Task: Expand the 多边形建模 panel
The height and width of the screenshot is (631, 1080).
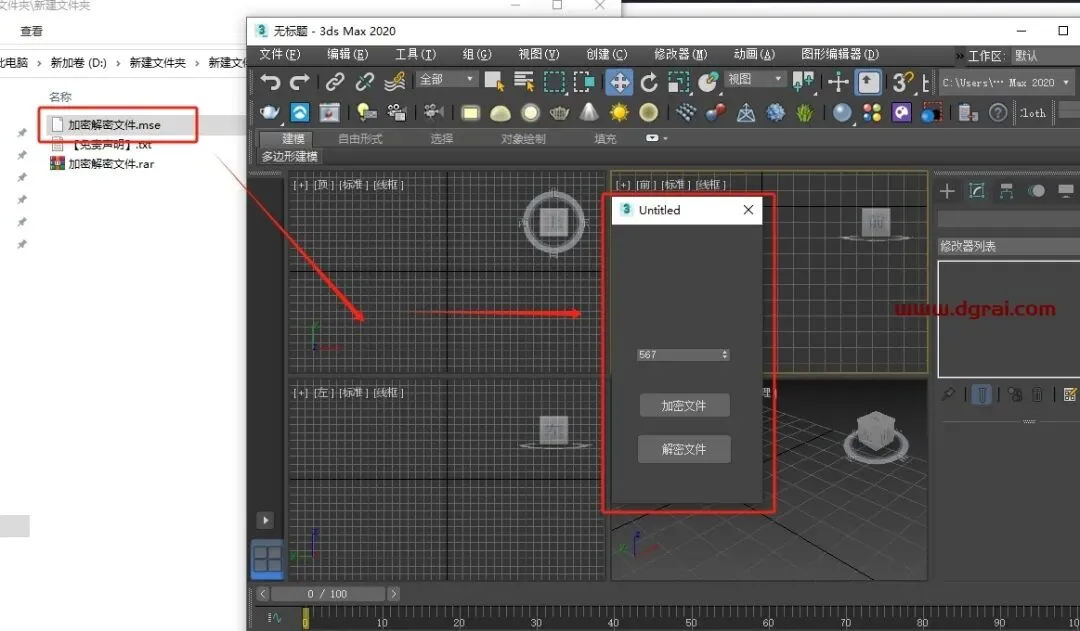Action: coord(289,156)
